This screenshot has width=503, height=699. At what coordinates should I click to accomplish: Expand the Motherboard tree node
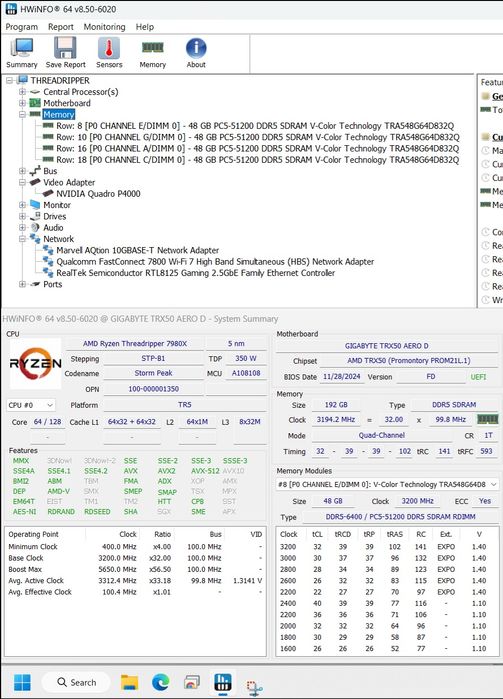tap(22, 103)
